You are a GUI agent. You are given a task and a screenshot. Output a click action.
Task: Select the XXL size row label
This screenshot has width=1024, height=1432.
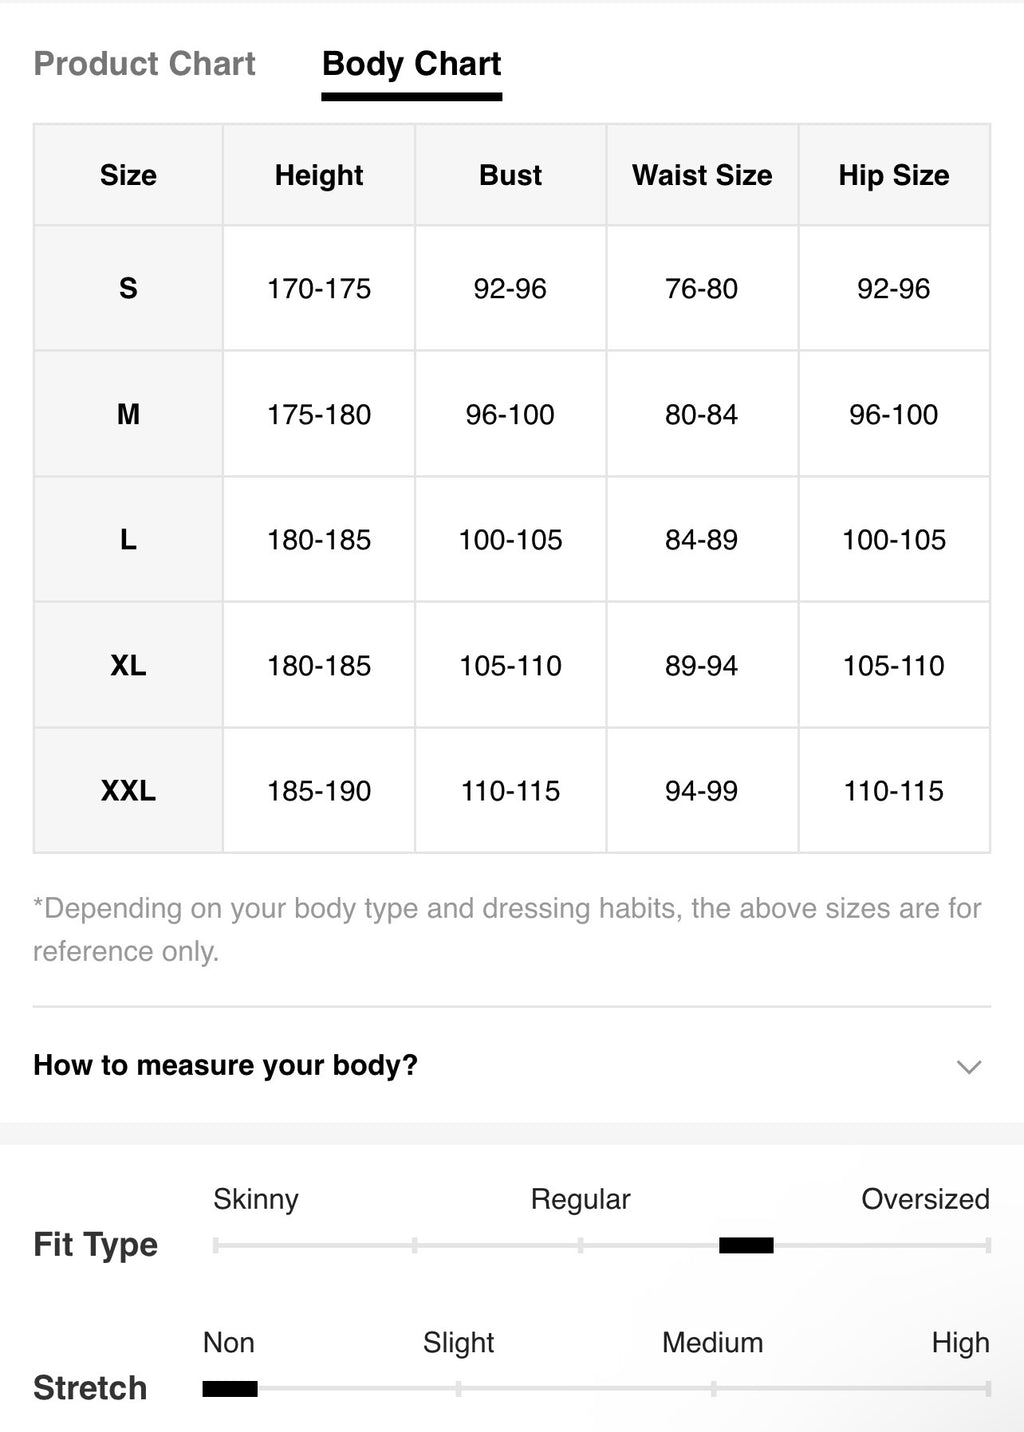coord(128,791)
